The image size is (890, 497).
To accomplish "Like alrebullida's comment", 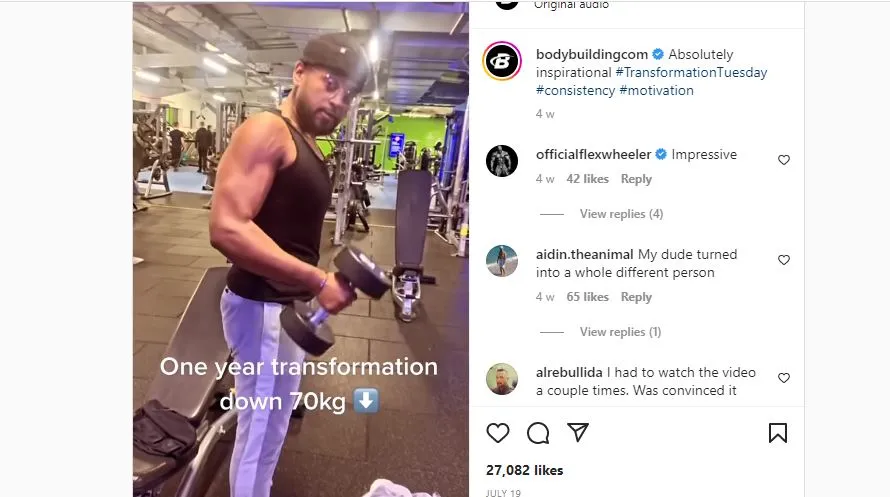I will tap(784, 378).
